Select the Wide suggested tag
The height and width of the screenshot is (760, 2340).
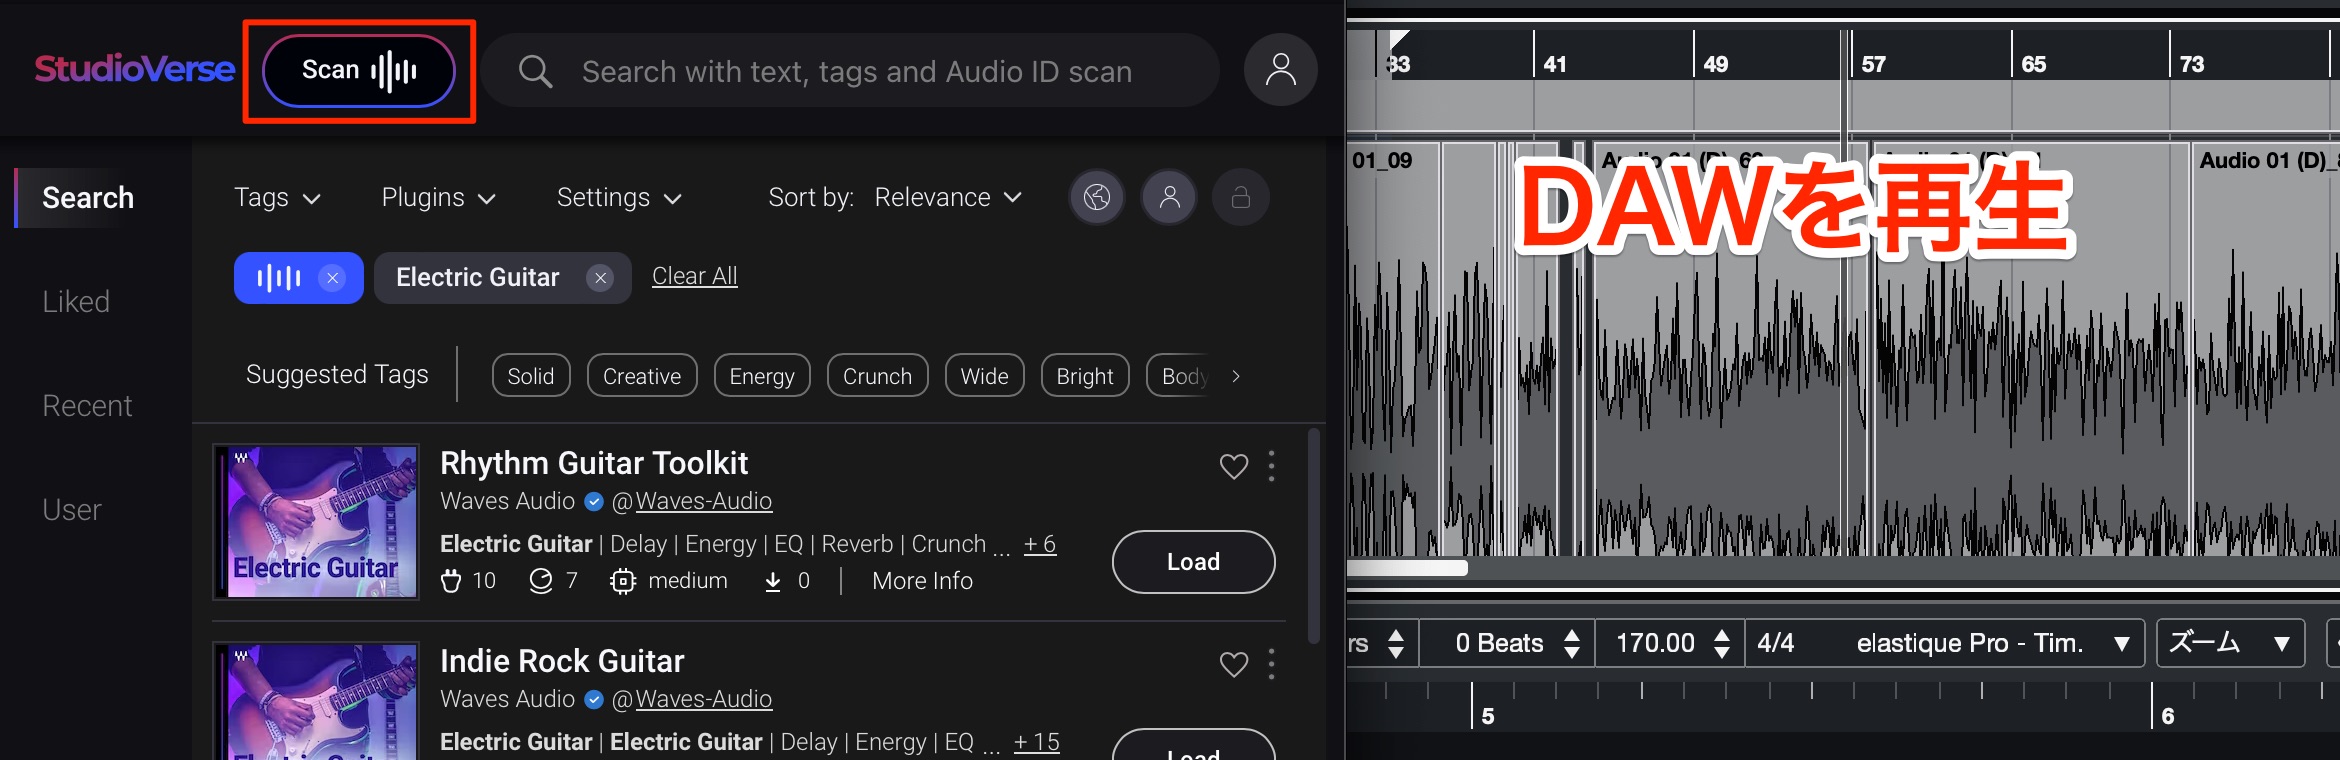point(985,376)
